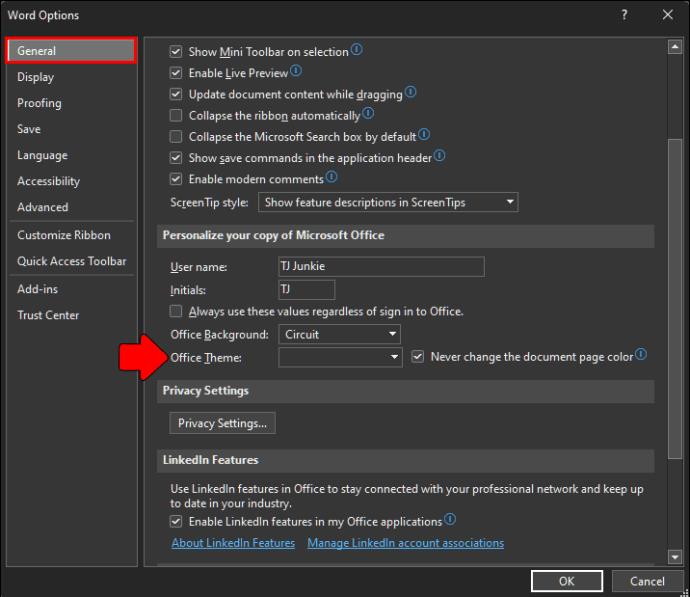
Task: Click info icon beside Enable modern comments
Action: pyautogui.click(x=331, y=177)
